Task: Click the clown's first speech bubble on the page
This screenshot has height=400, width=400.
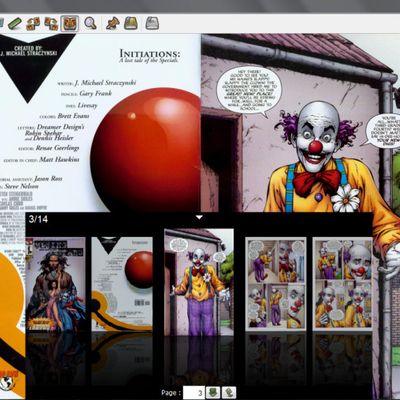Action: [249, 90]
